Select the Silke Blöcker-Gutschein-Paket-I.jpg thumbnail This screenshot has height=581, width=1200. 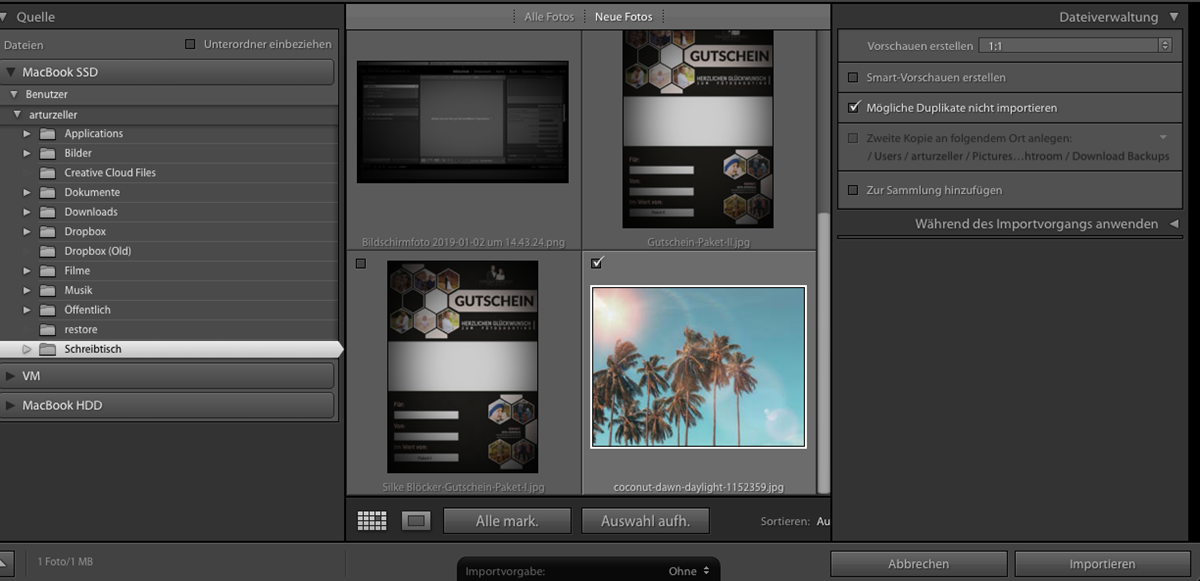point(462,367)
